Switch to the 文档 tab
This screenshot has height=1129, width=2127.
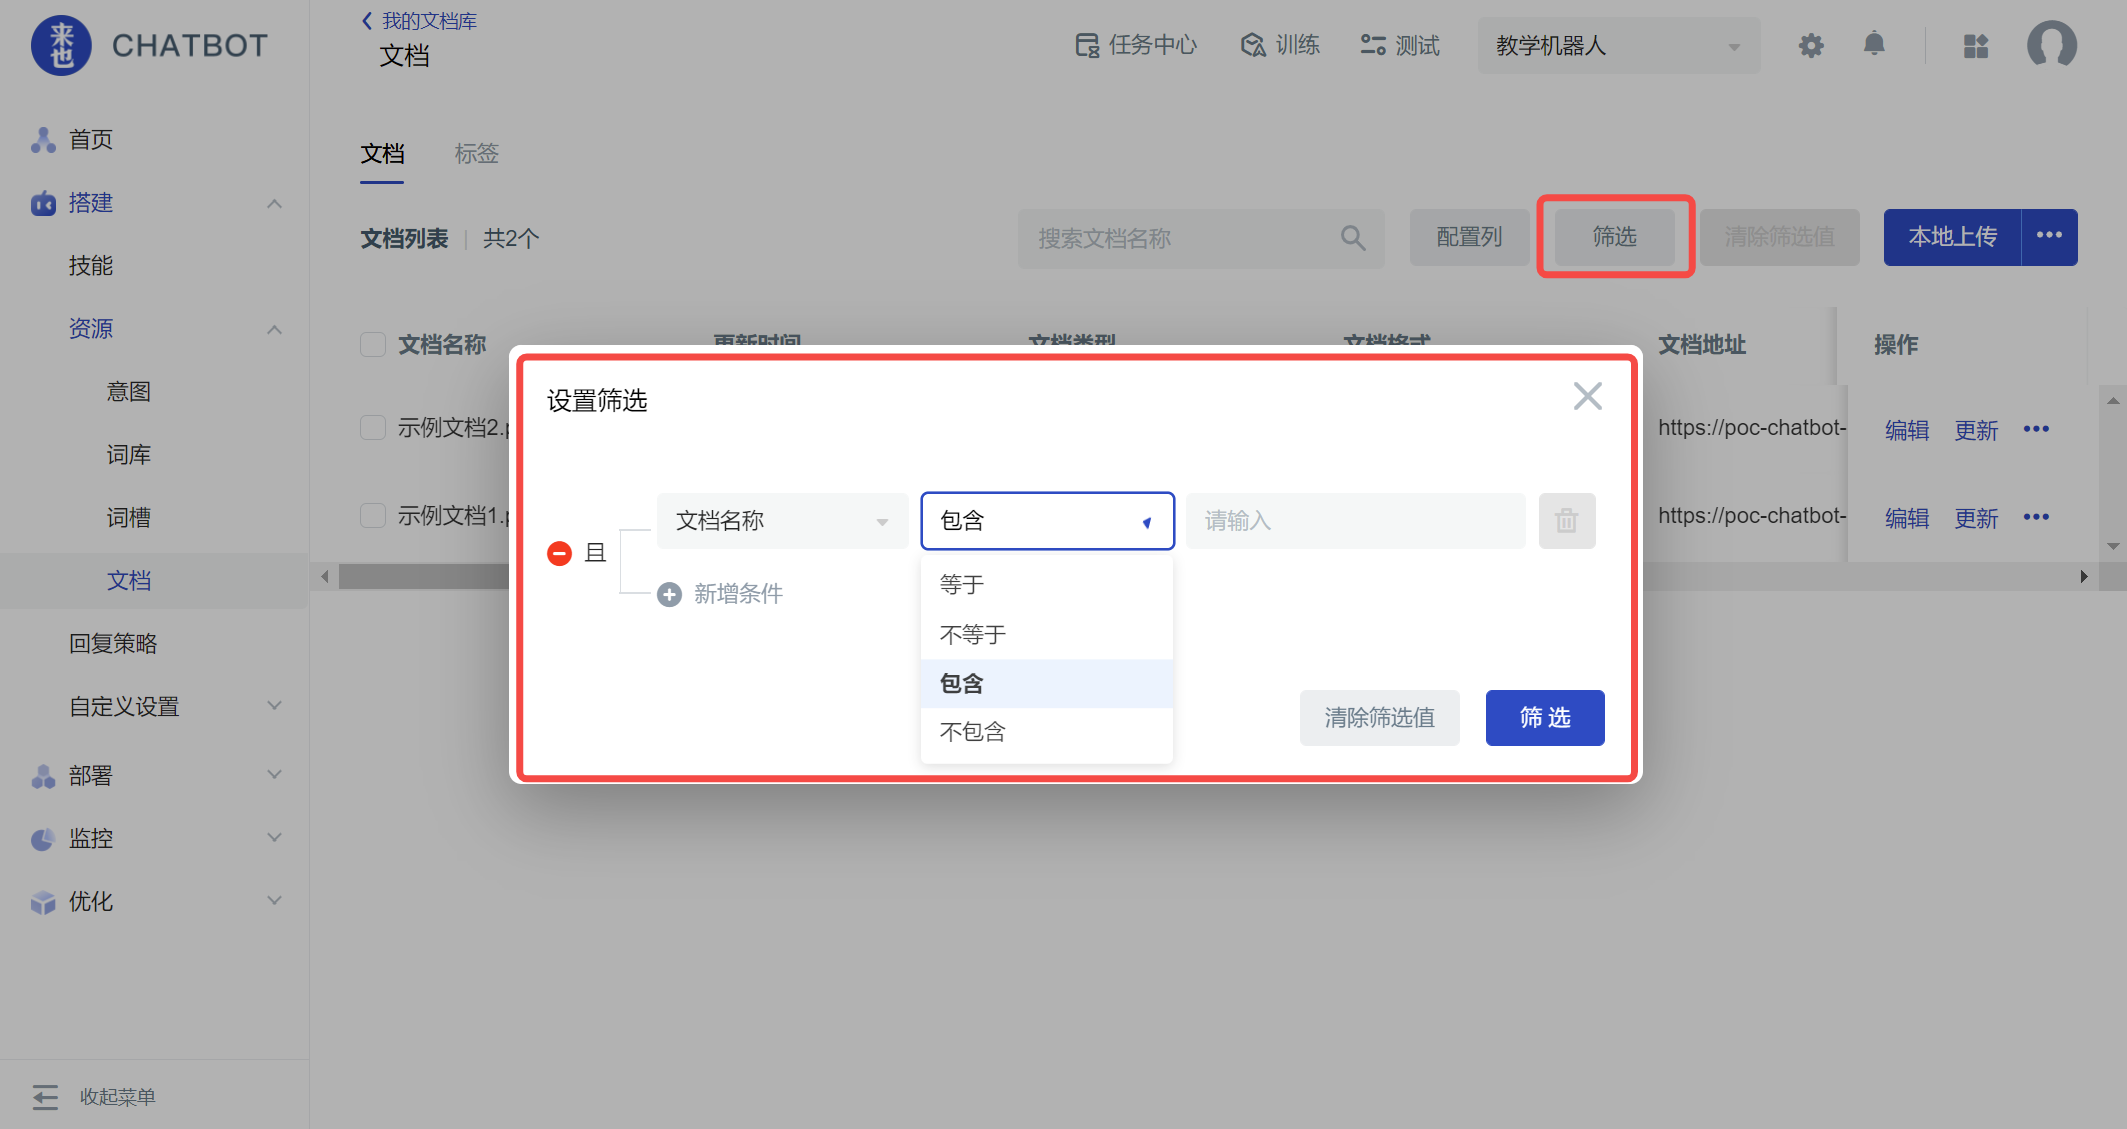pos(382,154)
